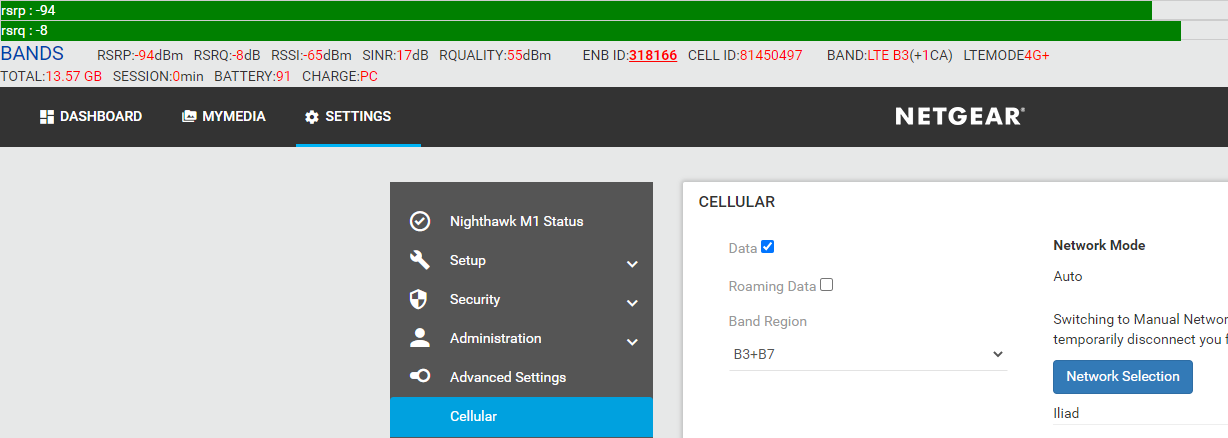Click the BANDS label
The width and height of the screenshot is (1228, 438).
(x=33, y=54)
